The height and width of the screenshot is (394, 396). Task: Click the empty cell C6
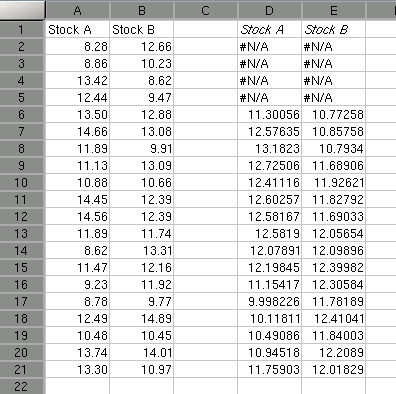coord(206,114)
